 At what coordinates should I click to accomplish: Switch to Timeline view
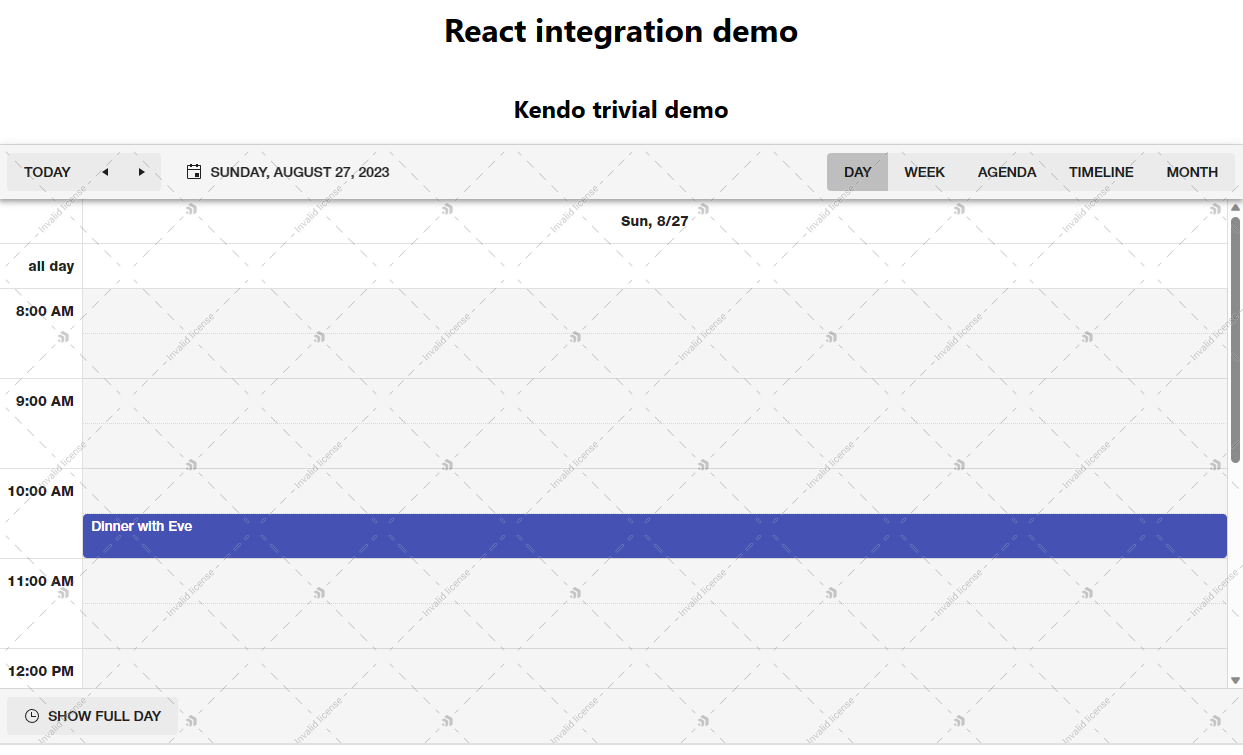pyautogui.click(x=1101, y=172)
